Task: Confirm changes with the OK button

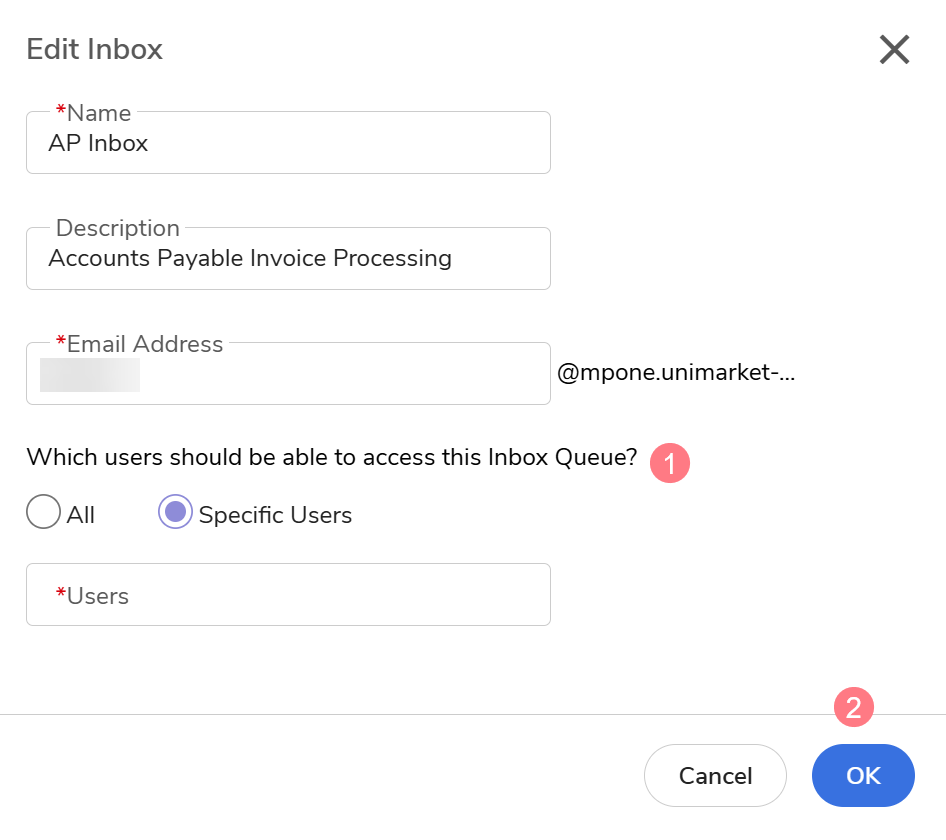Action: click(863, 775)
